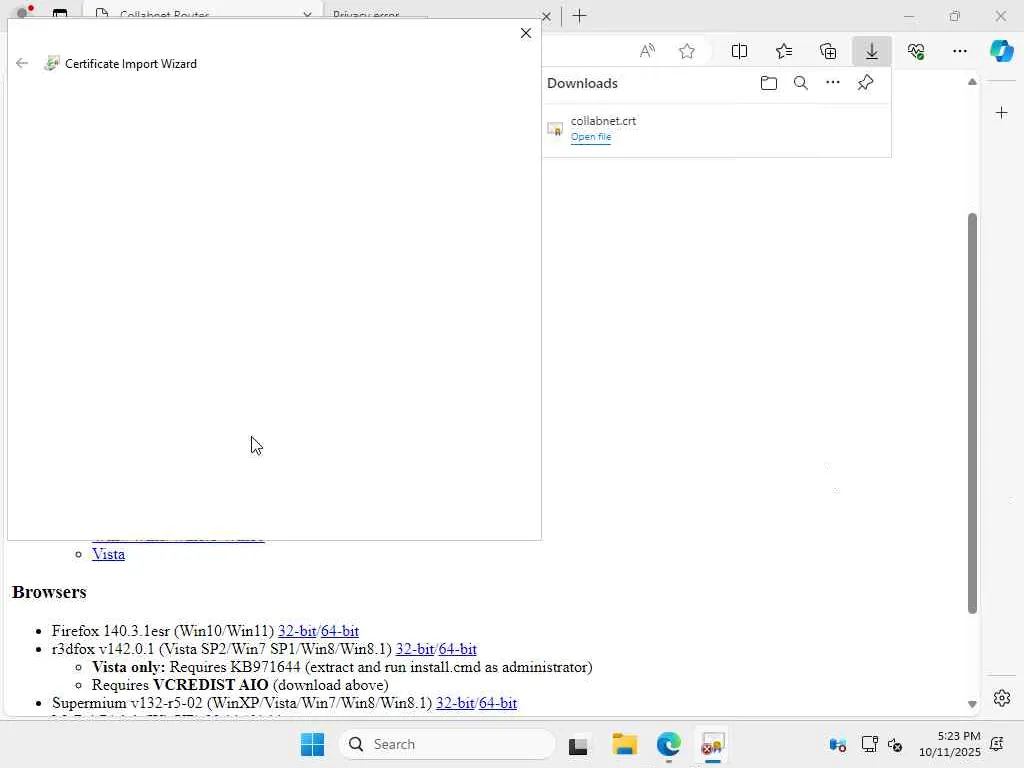Open network tray icon
The width and height of the screenshot is (1024, 768).
pos(869,744)
